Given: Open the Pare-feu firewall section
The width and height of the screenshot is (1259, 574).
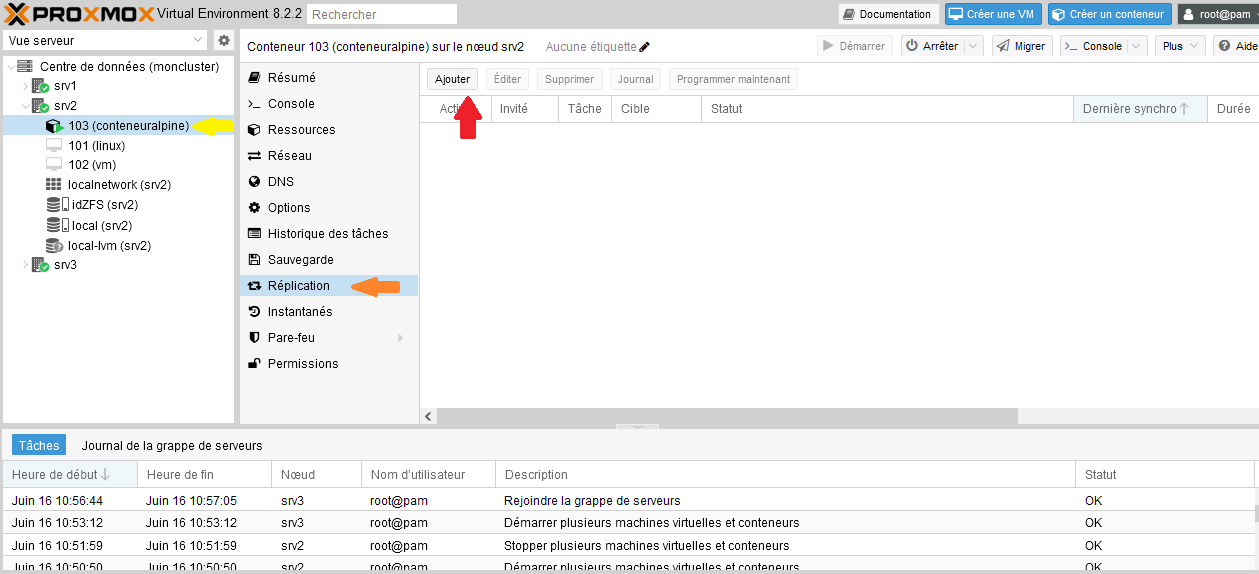Looking at the screenshot, I should (x=291, y=338).
